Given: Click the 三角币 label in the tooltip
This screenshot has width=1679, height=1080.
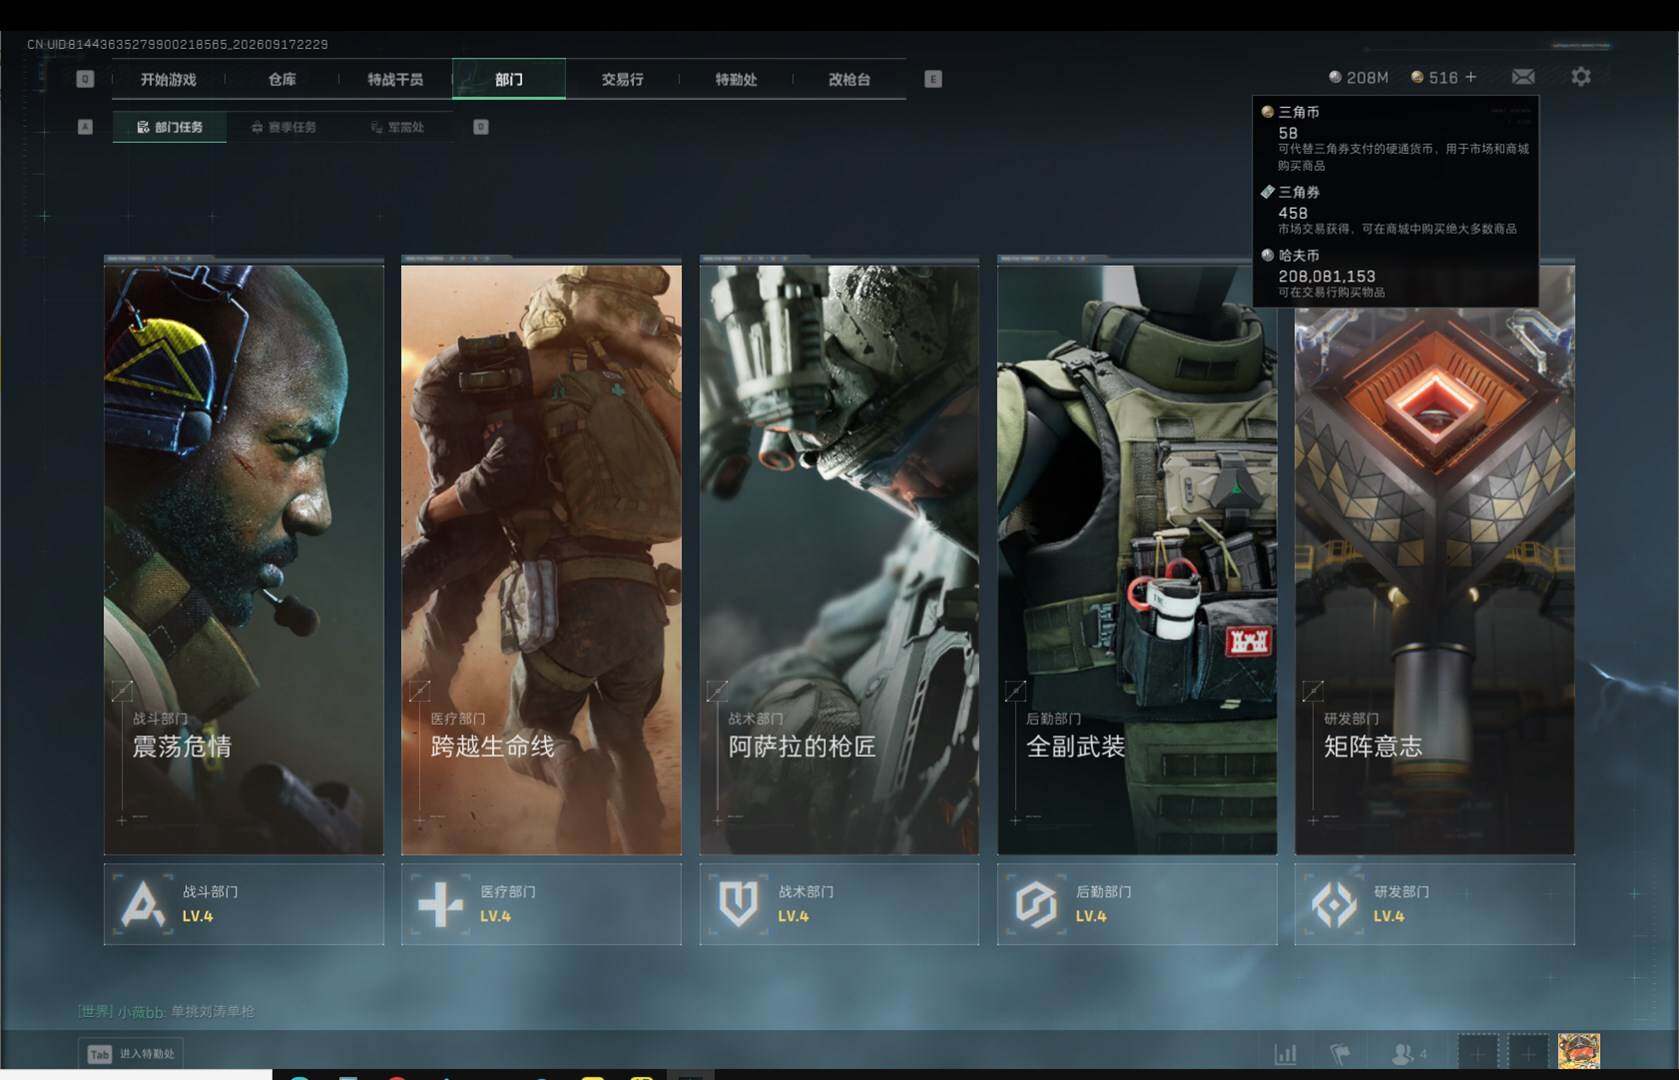Looking at the screenshot, I should pos(1298,112).
